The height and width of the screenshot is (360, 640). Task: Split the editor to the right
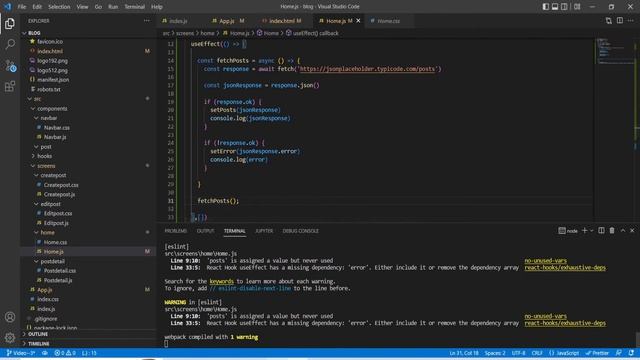click(620, 21)
